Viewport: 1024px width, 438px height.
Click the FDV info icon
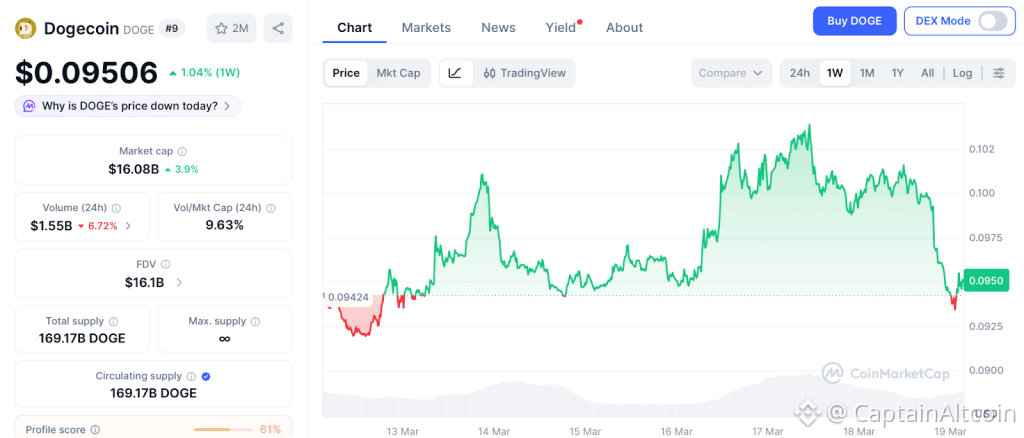click(x=166, y=264)
